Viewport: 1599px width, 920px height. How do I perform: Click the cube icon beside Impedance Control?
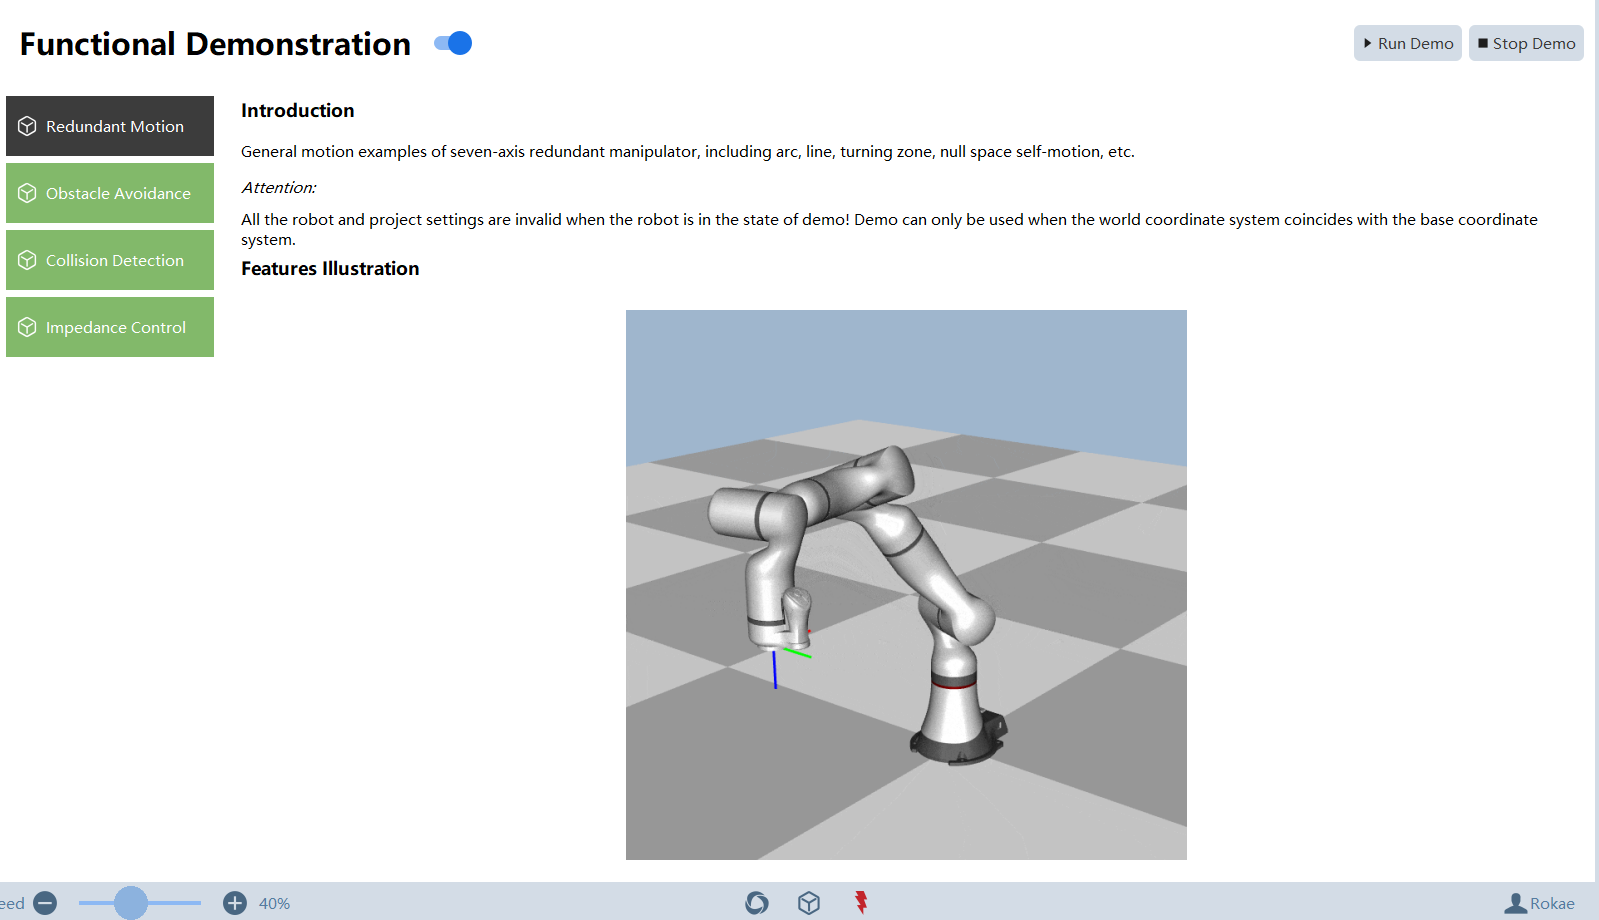[x=27, y=327]
